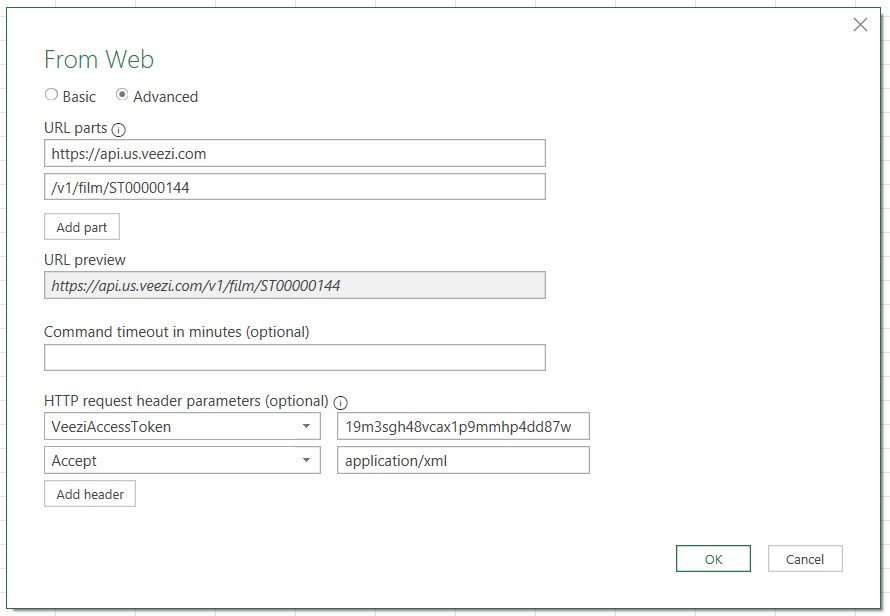This screenshot has width=890, height=616.
Task: Select the Basic radio button
Action: 51,94
